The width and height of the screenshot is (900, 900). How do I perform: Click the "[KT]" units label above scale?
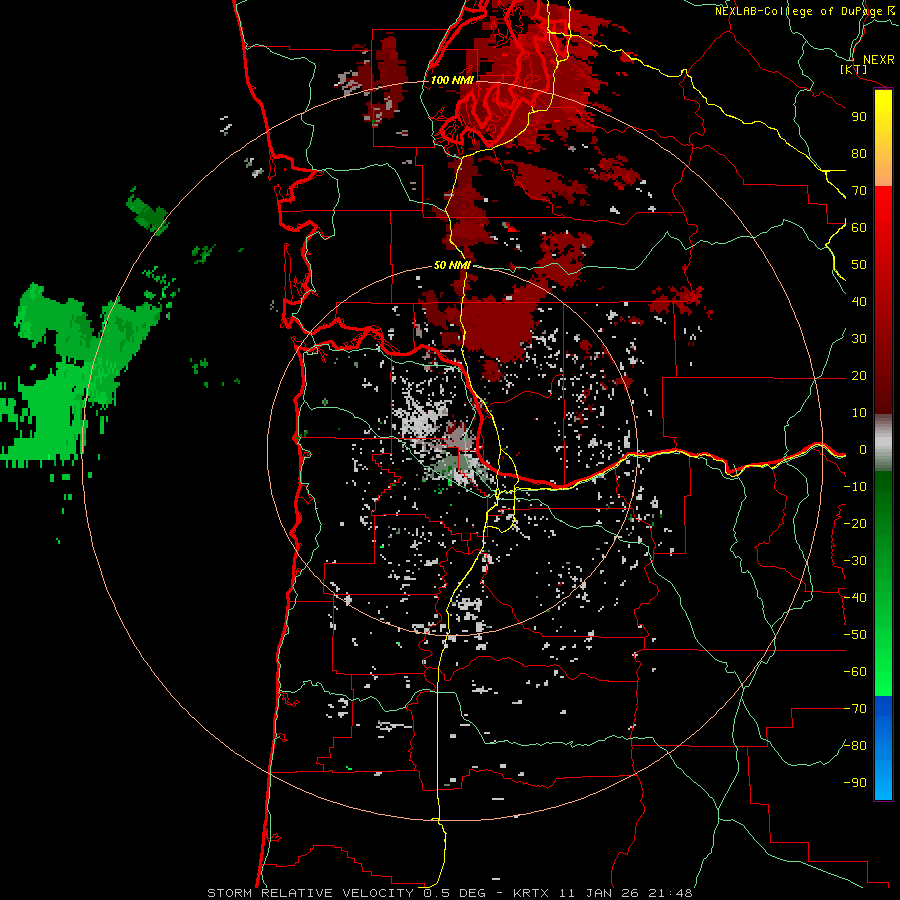(x=854, y=69)
